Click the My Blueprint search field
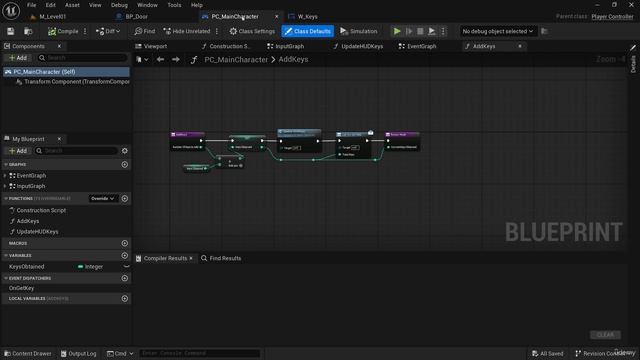The width and height of the screenshot is (640, 360). pos(77,151)
